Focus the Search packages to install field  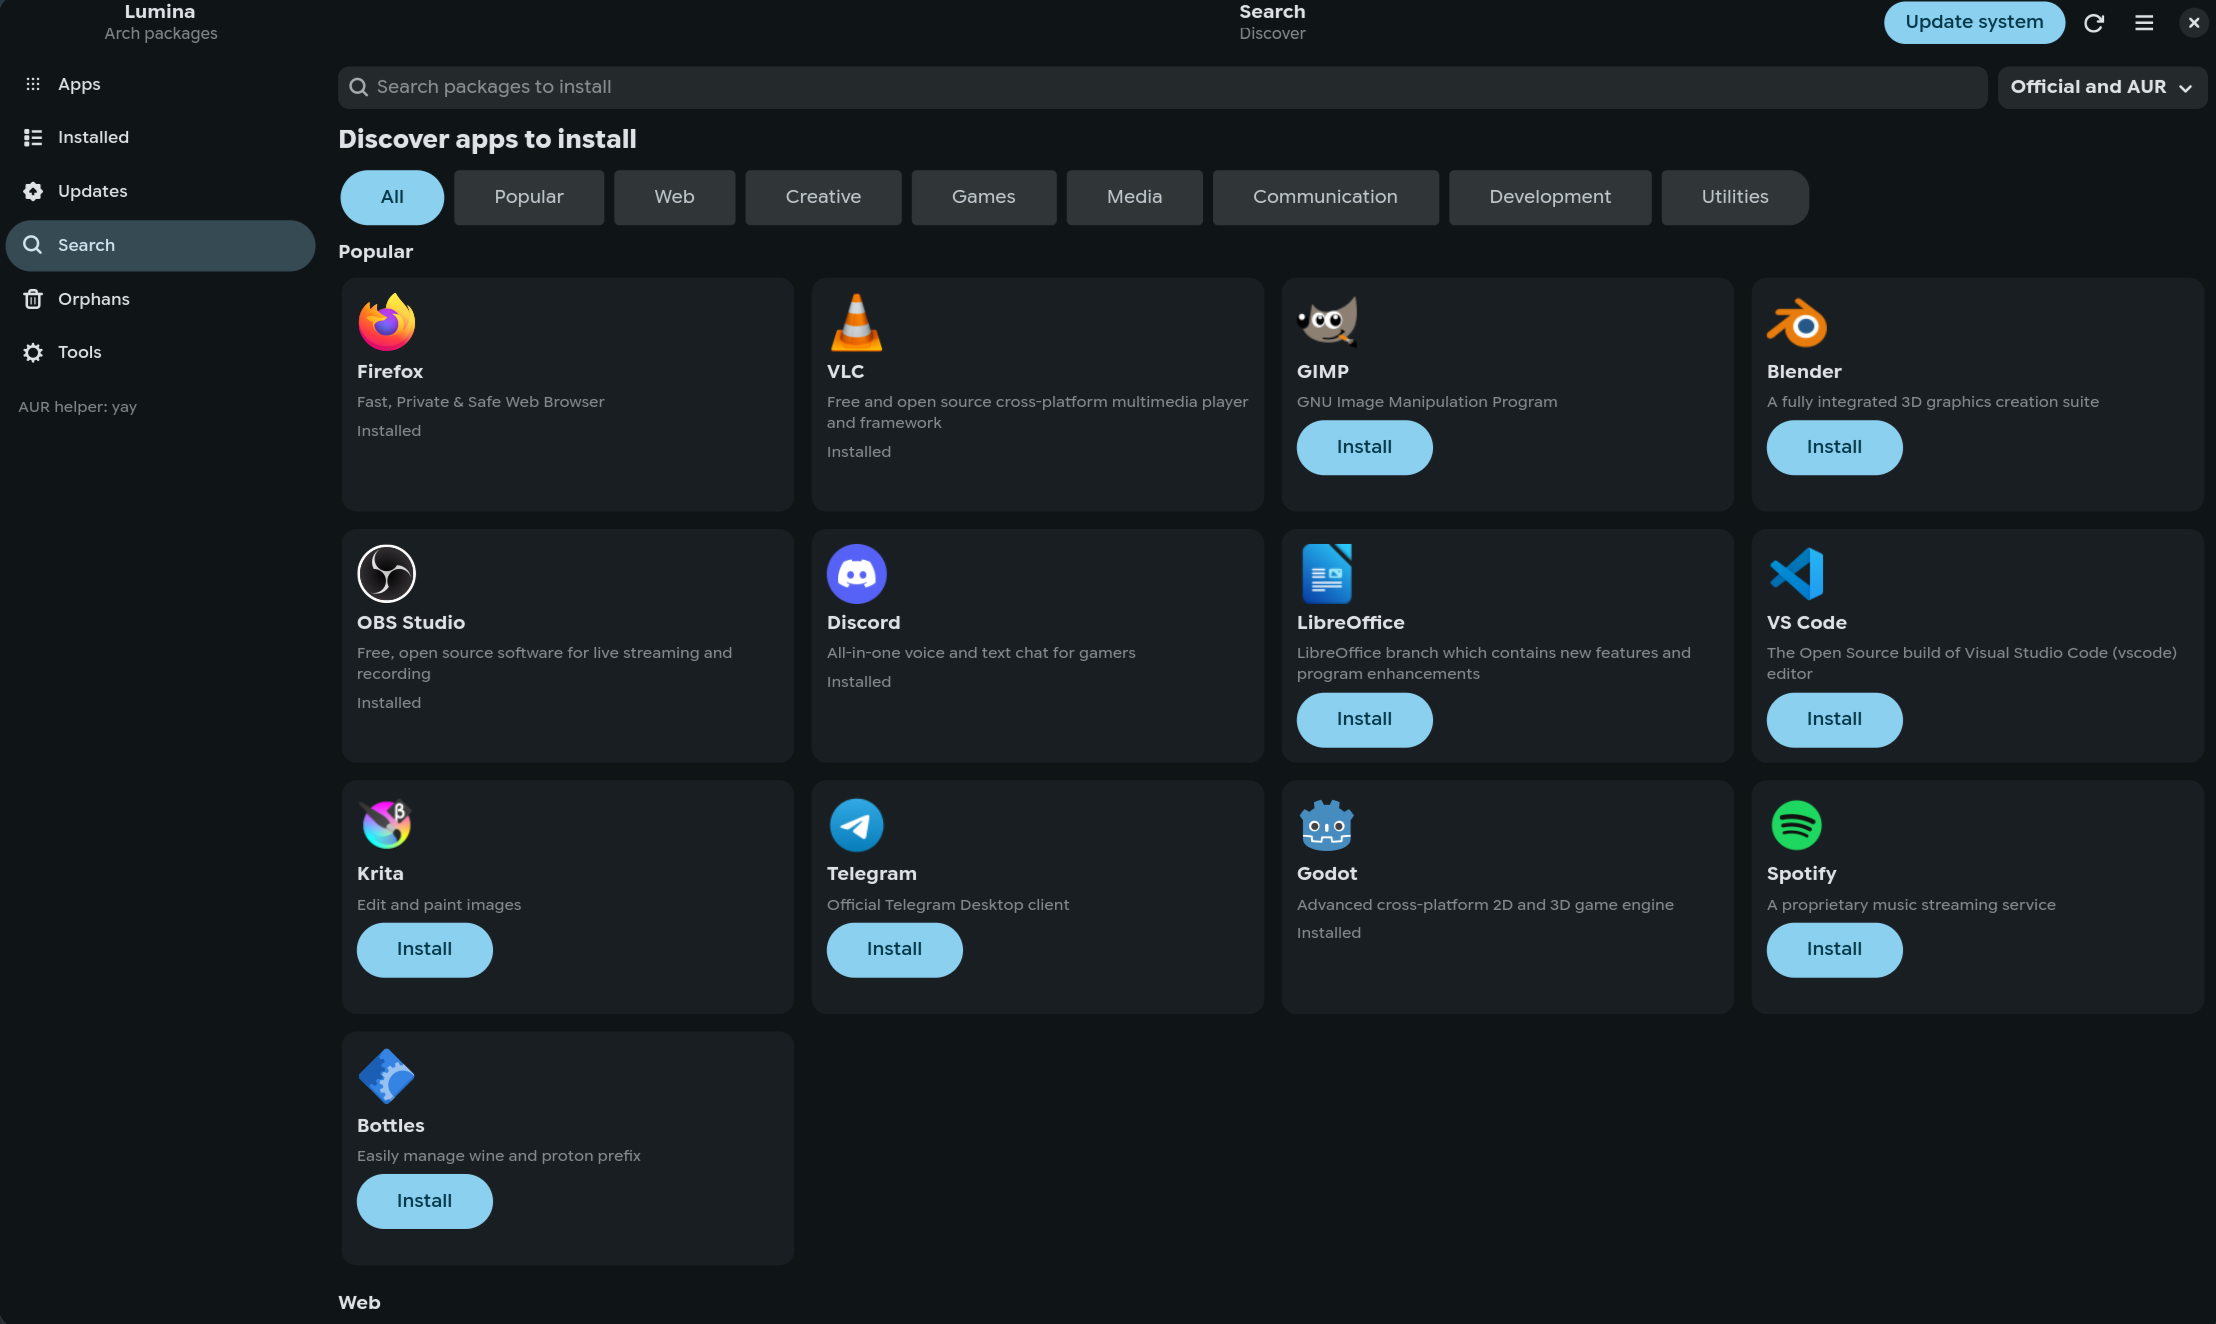pos(1162,87)
